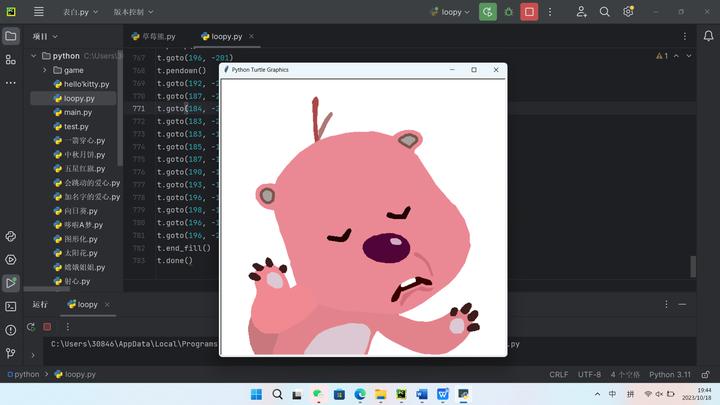Click the editor vertical scrollbar thumb
720x405 pixels.
tap(693, 266)
